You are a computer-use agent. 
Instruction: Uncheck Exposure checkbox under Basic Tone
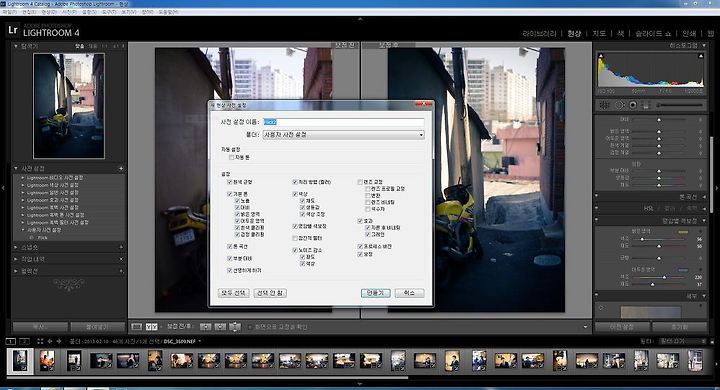(x=237, y=201)
